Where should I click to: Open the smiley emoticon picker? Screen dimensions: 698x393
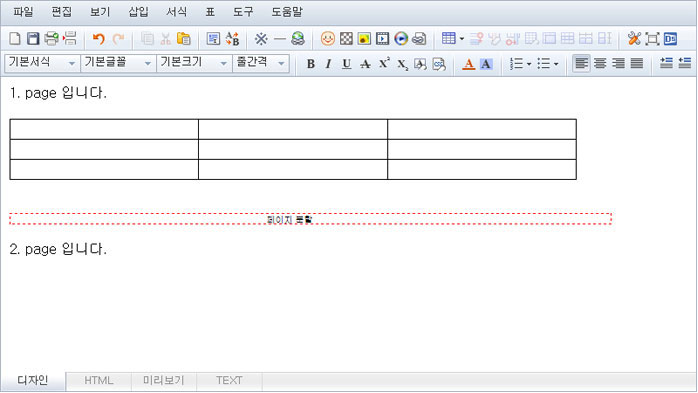328,39
